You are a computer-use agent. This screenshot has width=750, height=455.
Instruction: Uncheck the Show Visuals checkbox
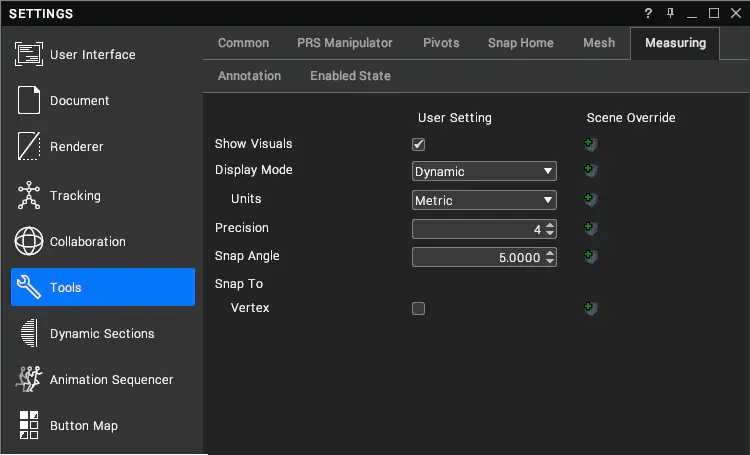tap(419, 144)
